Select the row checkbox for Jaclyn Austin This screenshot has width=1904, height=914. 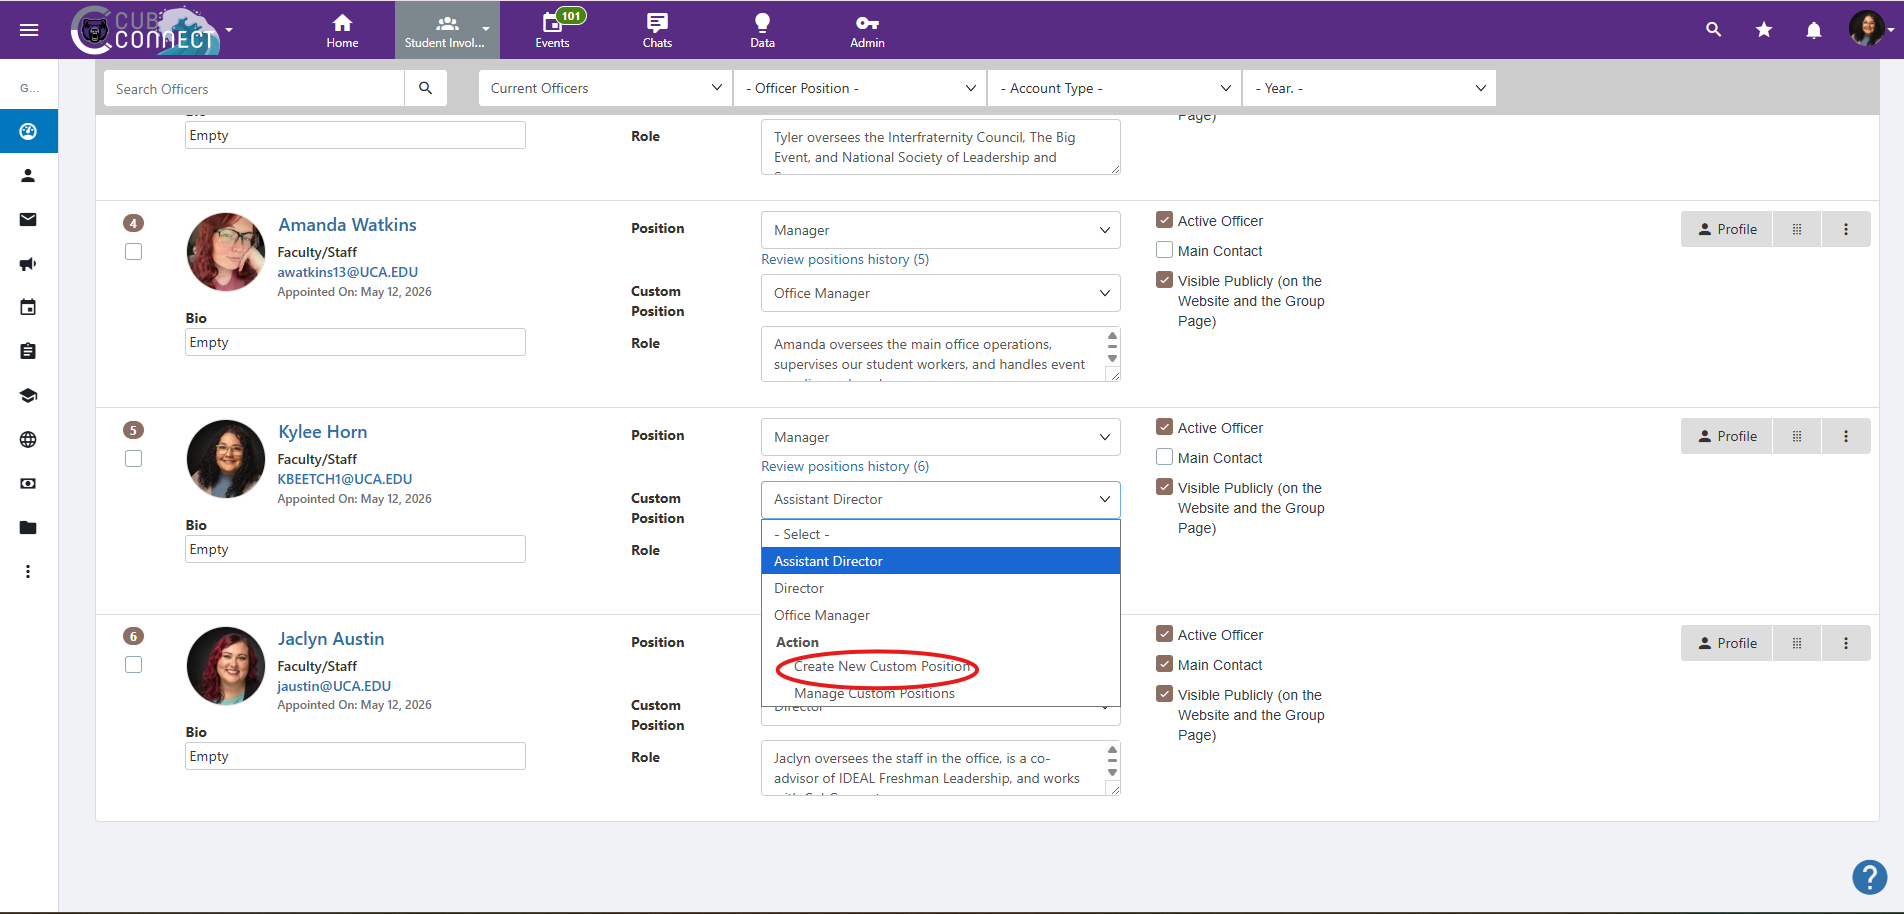(x=133, y=664)
